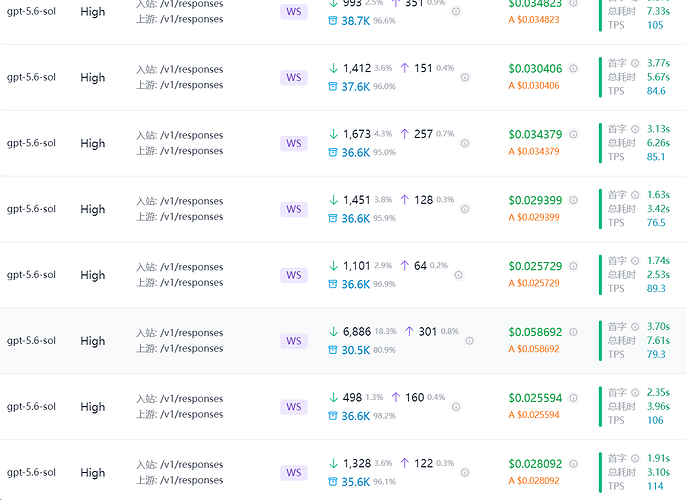Click 入站: /v1/responses in the 6,886 row
Viewport: 686px width, 500px height.
point(180,333)
